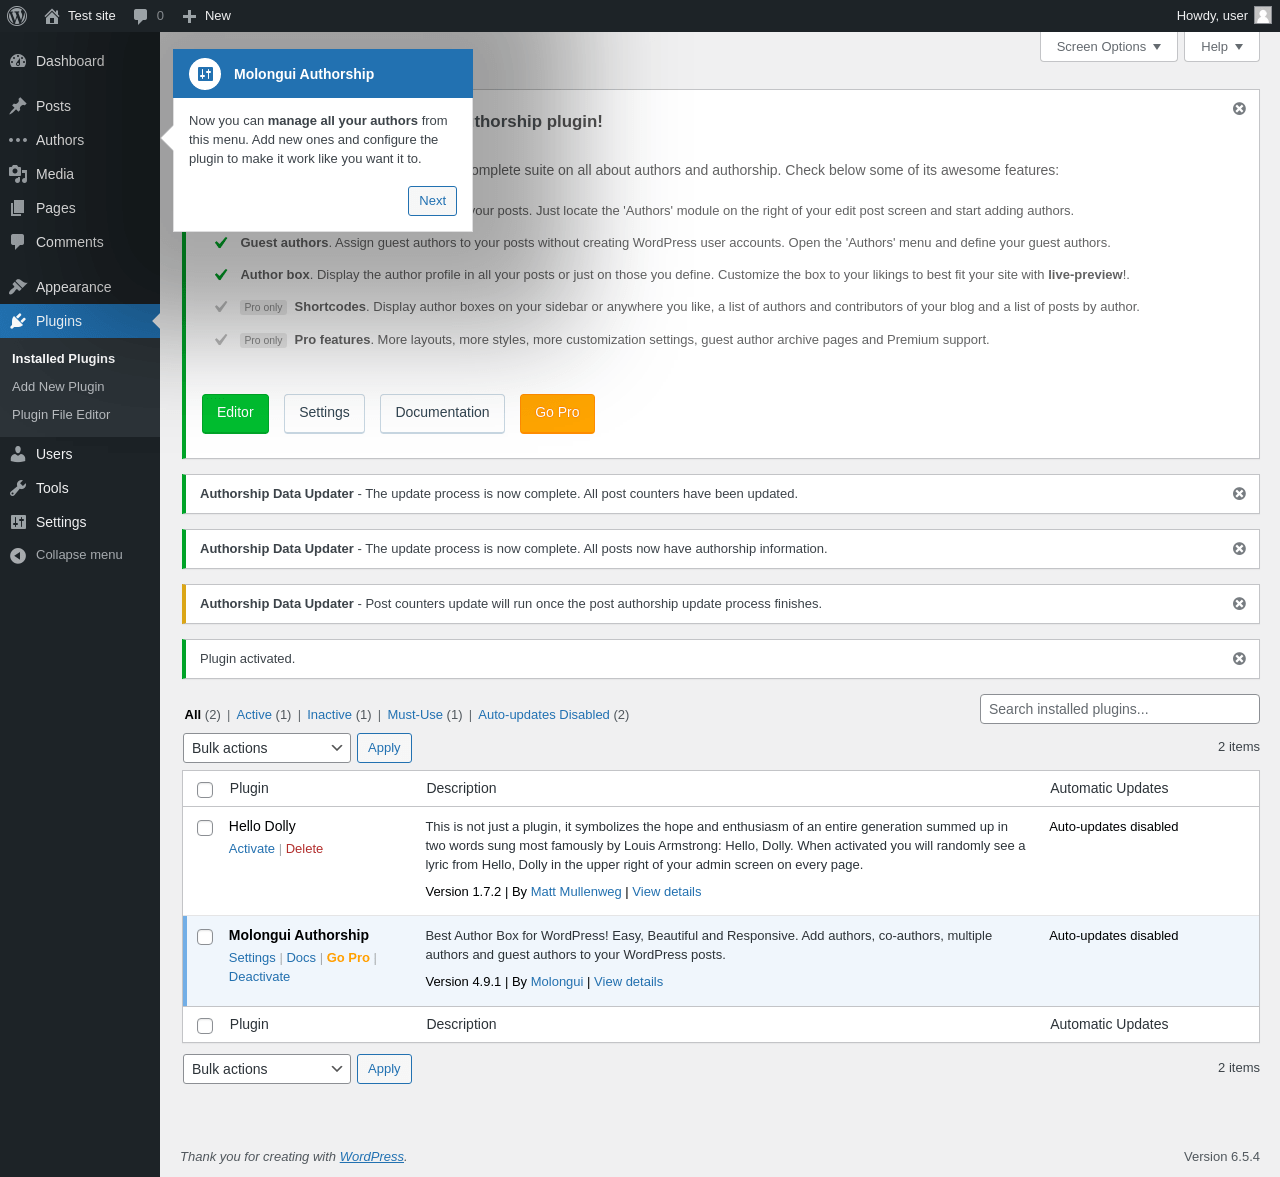Click the Users person icon

(x=18, y=454)
